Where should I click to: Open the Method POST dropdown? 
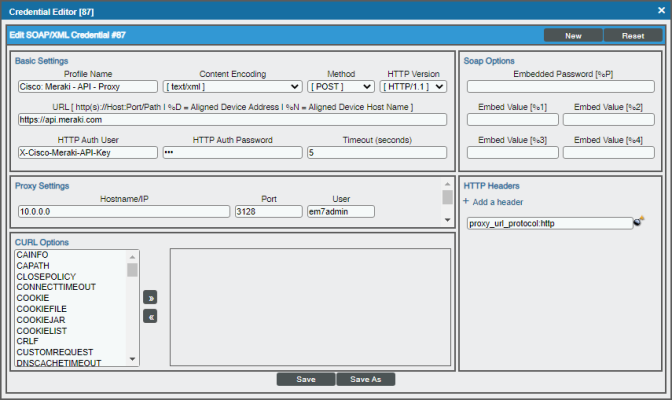(x=341, y=87)
